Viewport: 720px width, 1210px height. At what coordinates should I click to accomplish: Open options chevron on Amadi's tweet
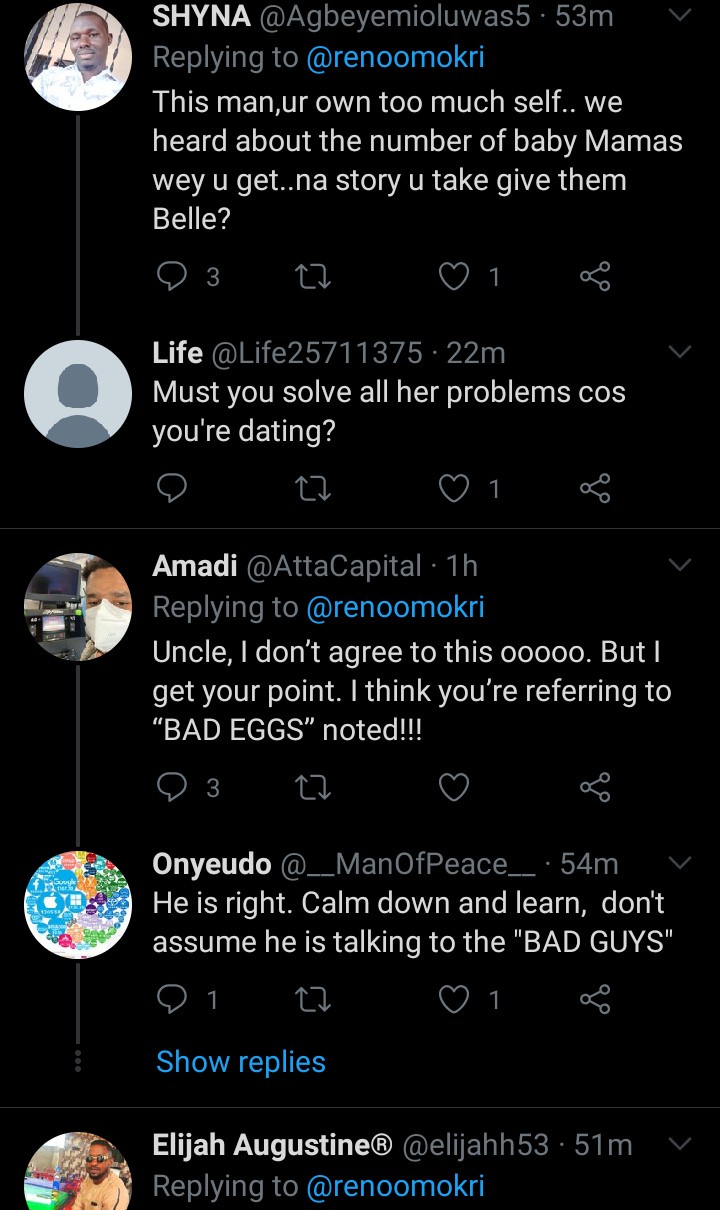[x=679, y=565]
